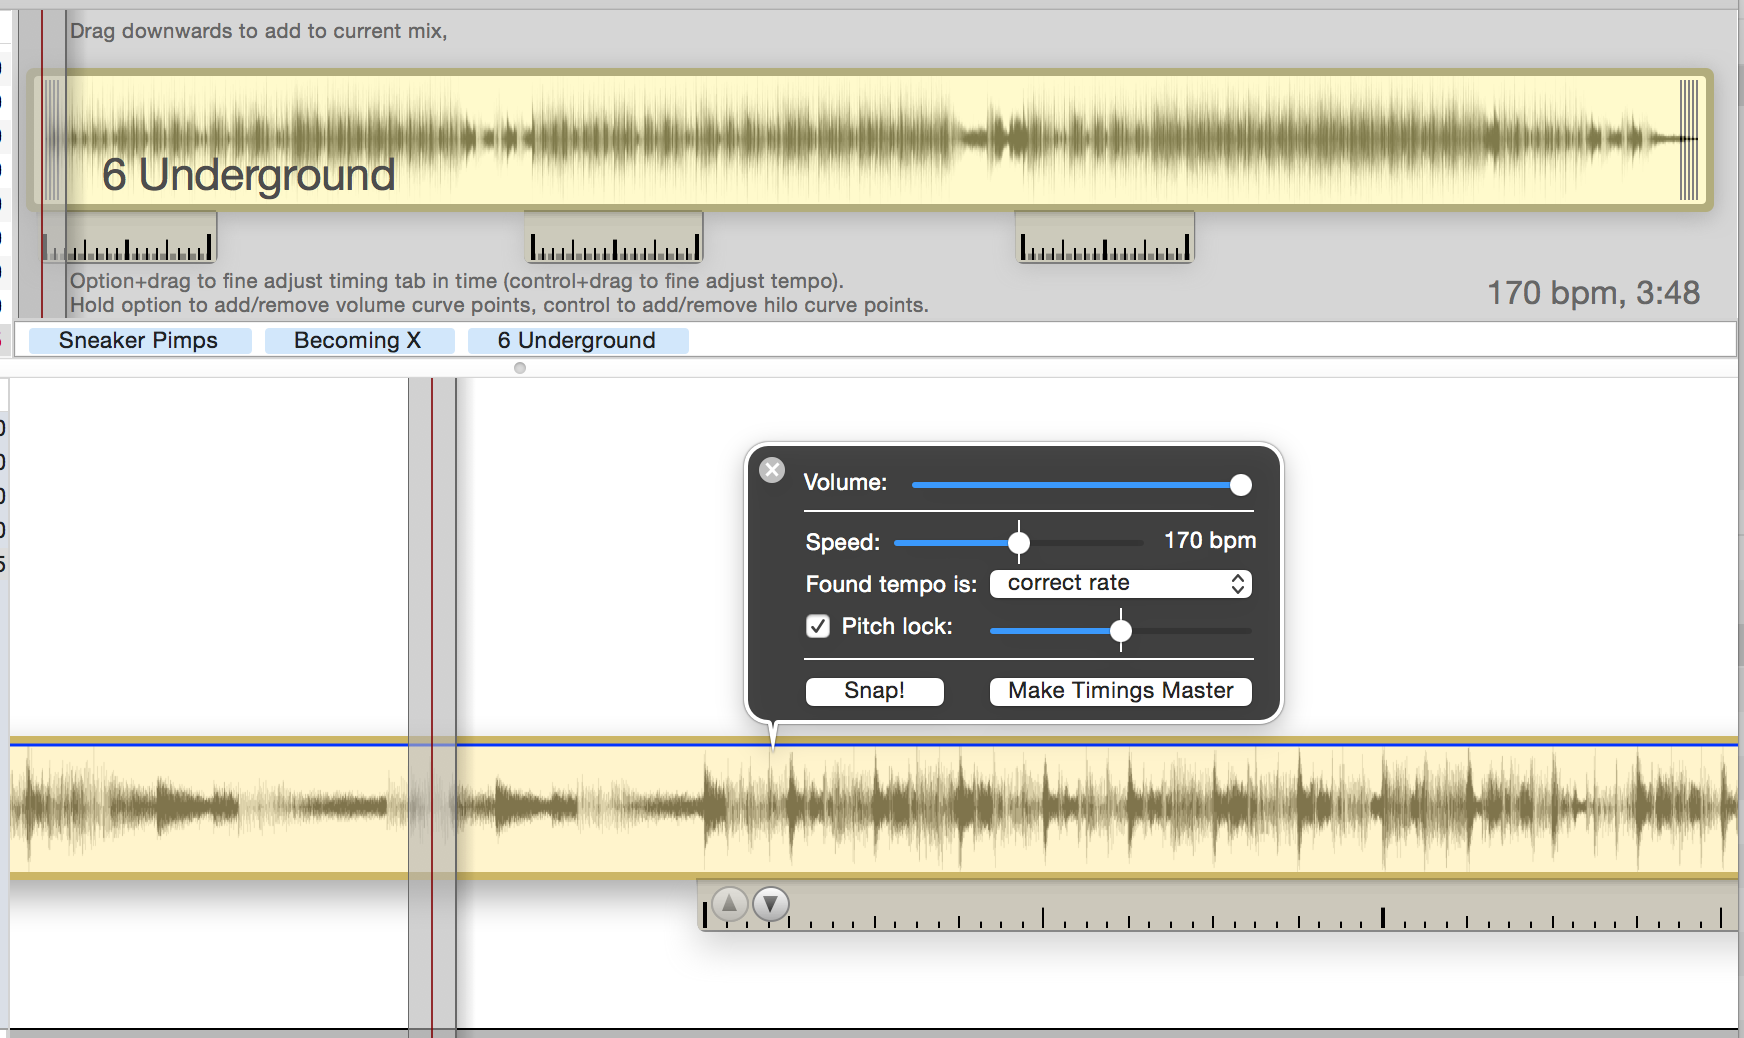Toggle the Pitch lock checkbox

point(818,626)
